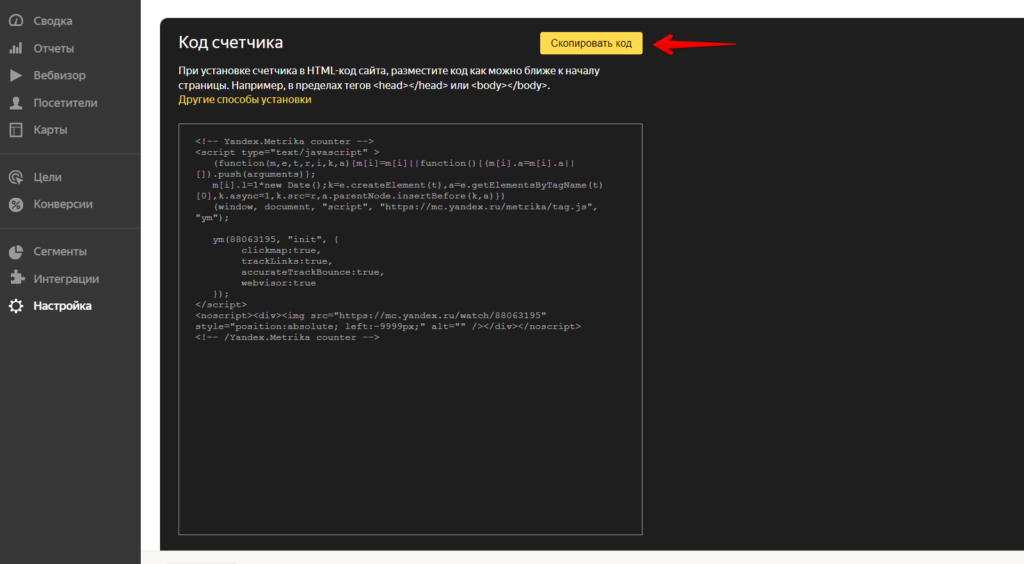
Task: Click the Отчеты bar chart icon
Action: (16, 48)
